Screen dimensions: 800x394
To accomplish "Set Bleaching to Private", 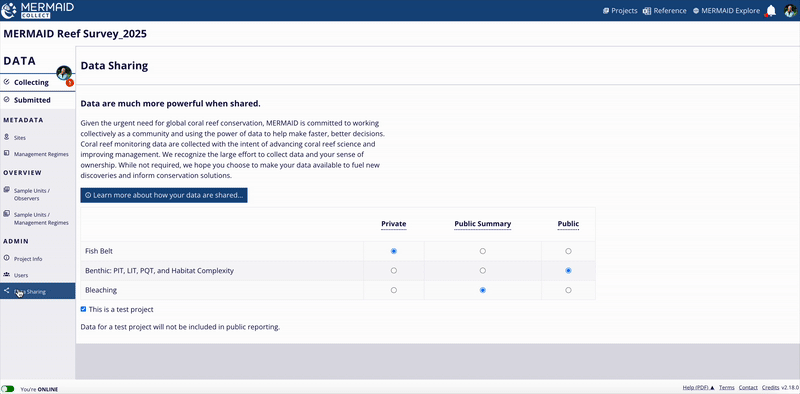I will click(x=393, y=290).
